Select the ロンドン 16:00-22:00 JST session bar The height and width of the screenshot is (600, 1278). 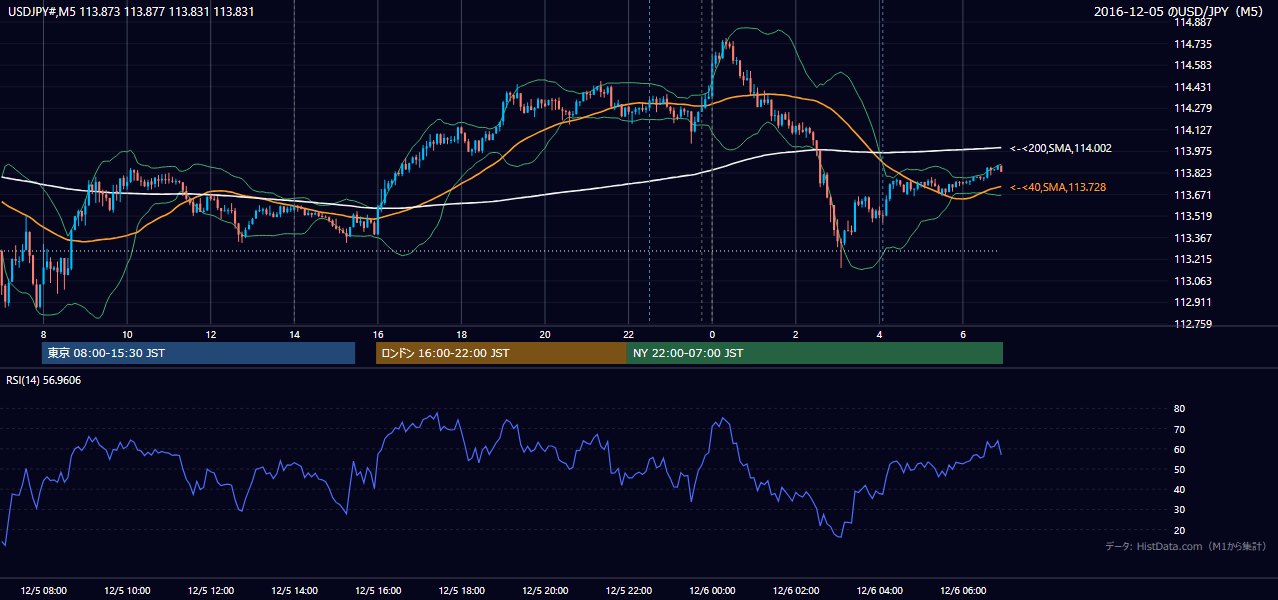tap(501, 353)
